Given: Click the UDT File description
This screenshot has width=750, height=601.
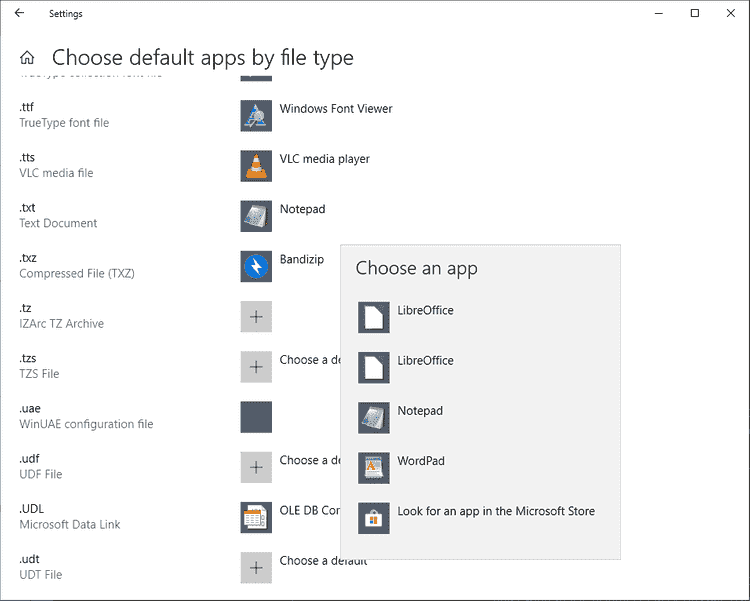Looking at the screenshot, I should 41,575.
